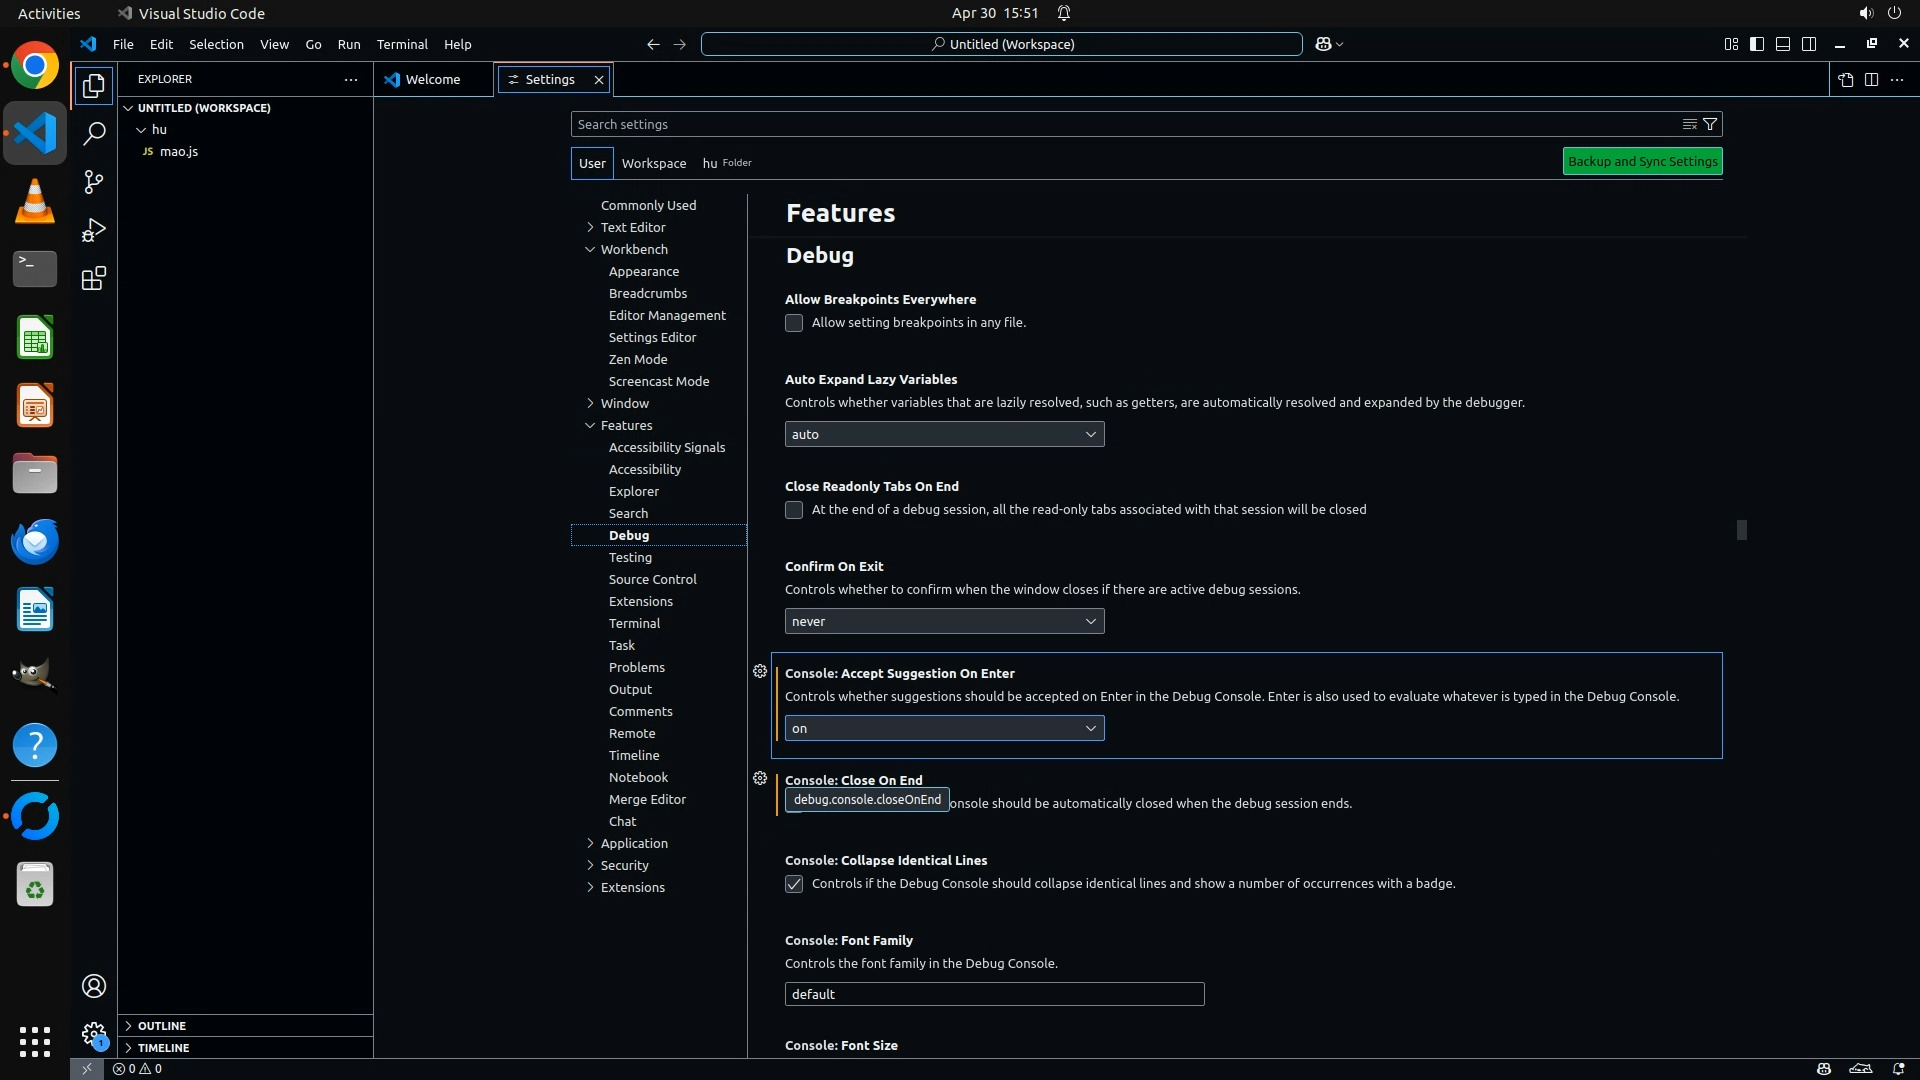
Task: Uncheck Console Collapse Identical Lines checkbox
Action: (794, 884)
